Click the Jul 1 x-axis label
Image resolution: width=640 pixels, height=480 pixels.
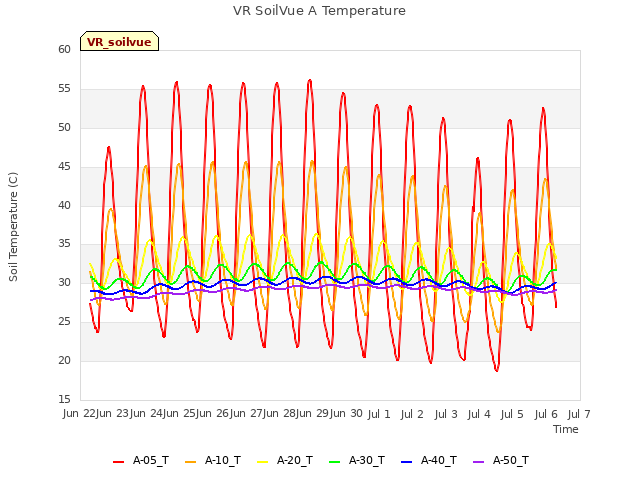point(379,414)
